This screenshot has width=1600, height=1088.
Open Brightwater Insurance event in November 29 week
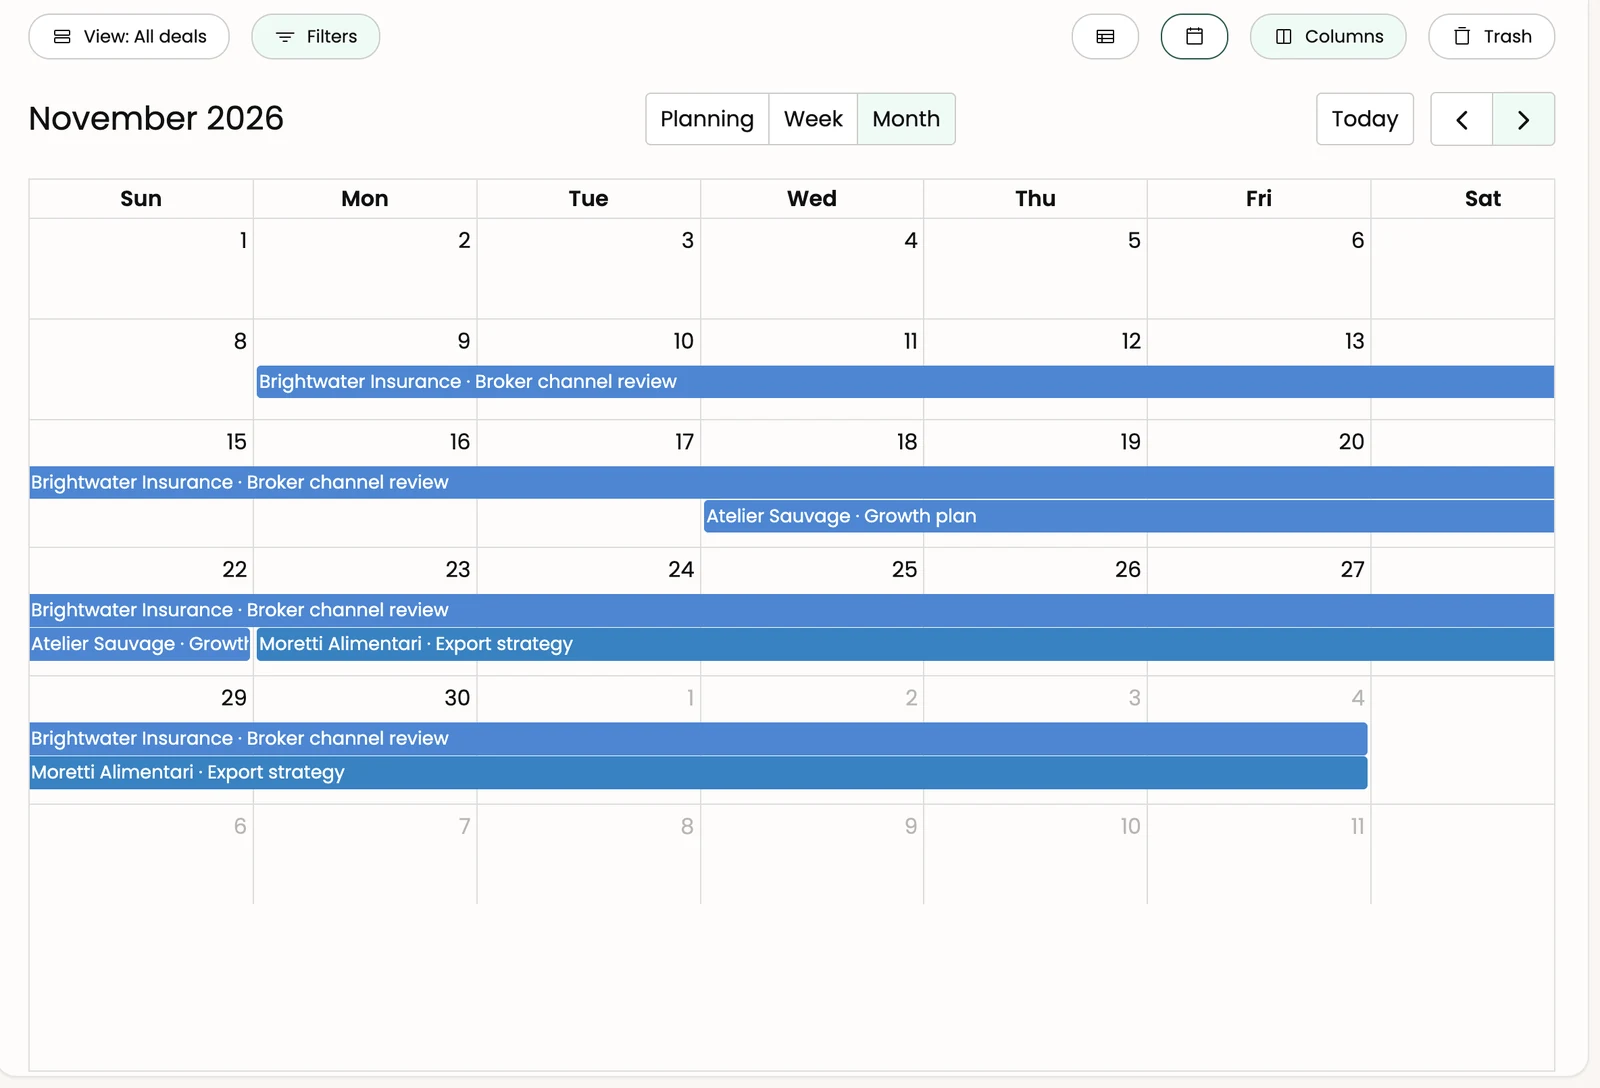click(x=698, y=739)
